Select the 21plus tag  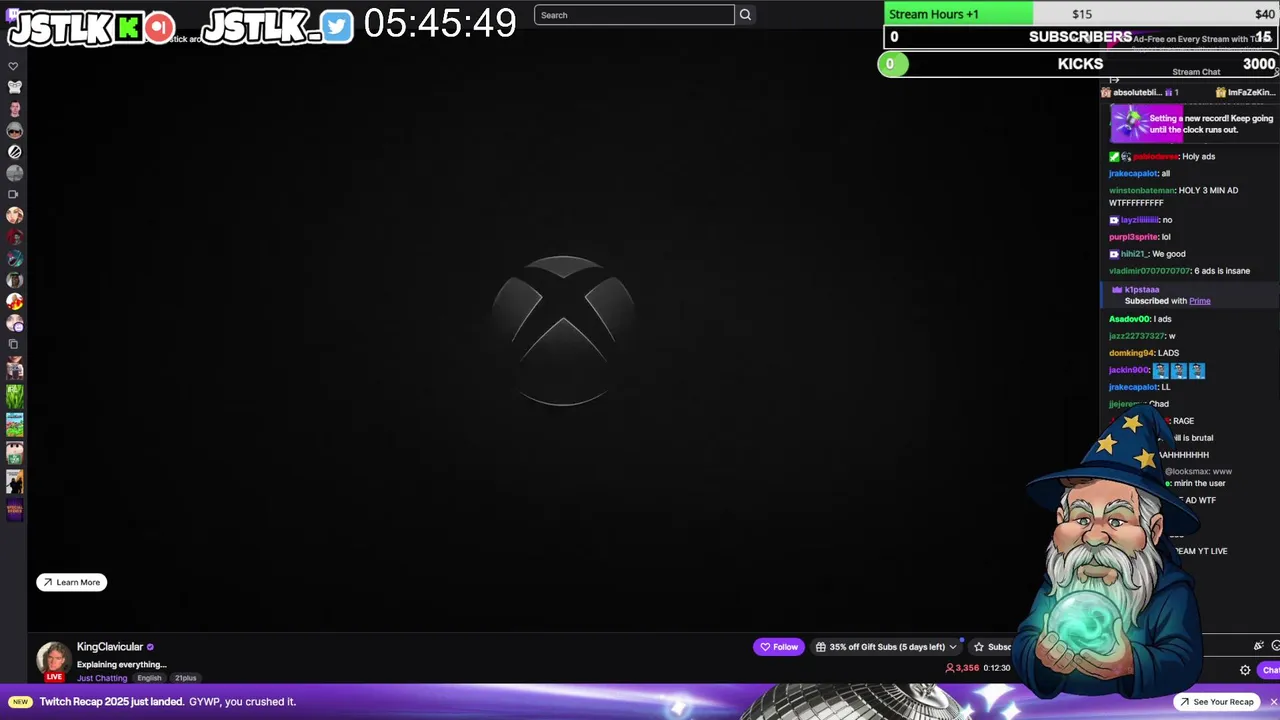pyautogui.click(x=185, y=678)
